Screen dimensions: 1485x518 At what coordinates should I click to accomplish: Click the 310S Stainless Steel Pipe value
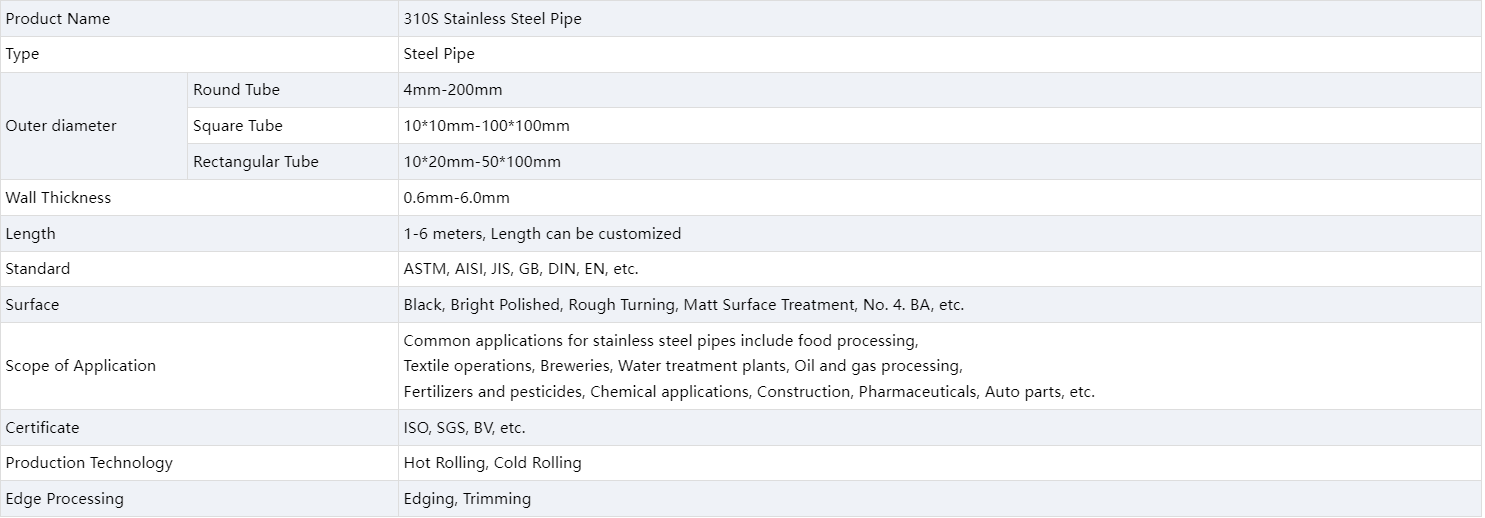(x=492, y=19)
